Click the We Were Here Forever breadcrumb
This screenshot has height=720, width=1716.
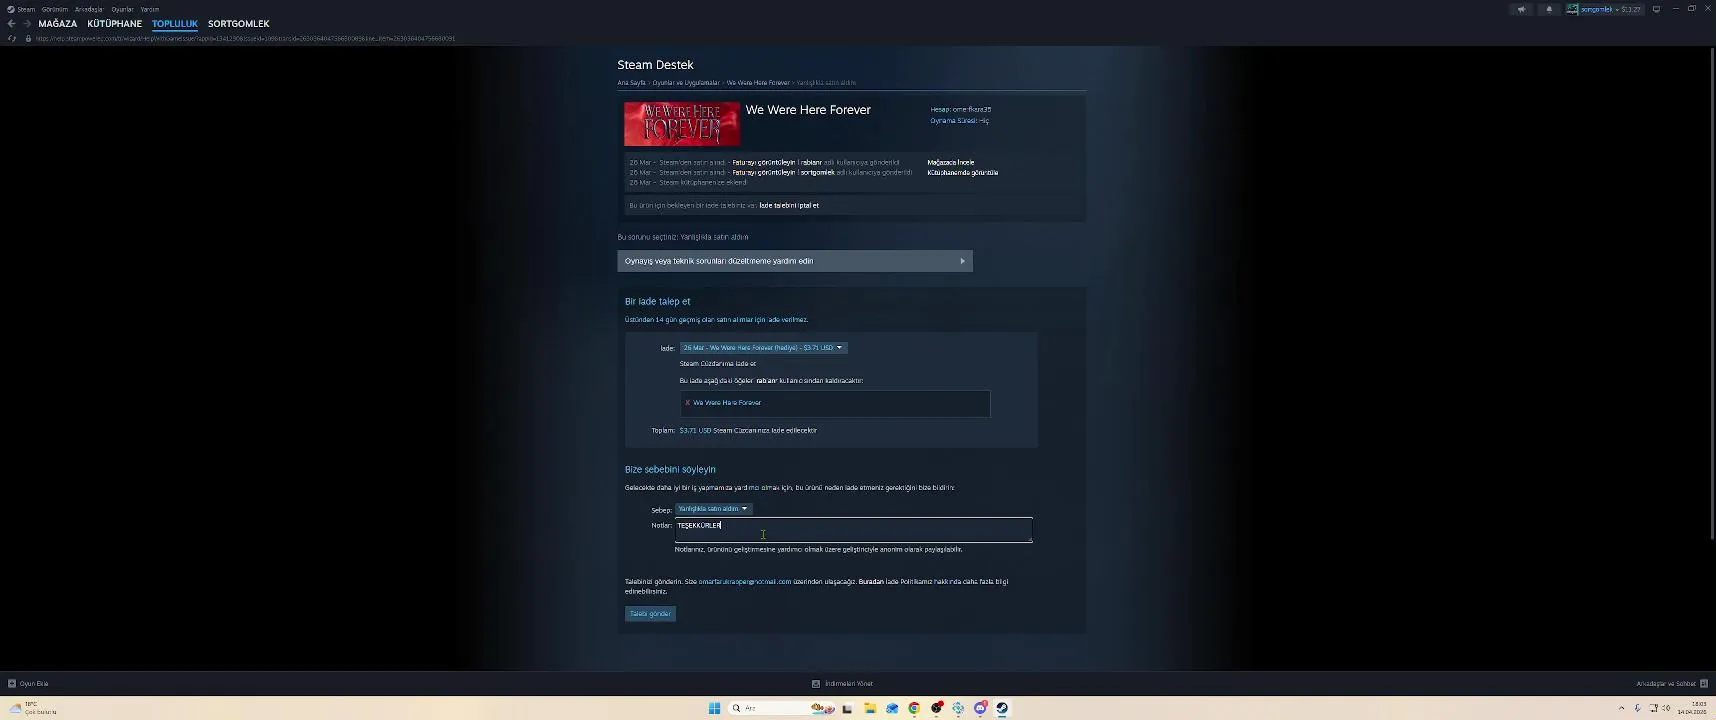pos(758,83)
